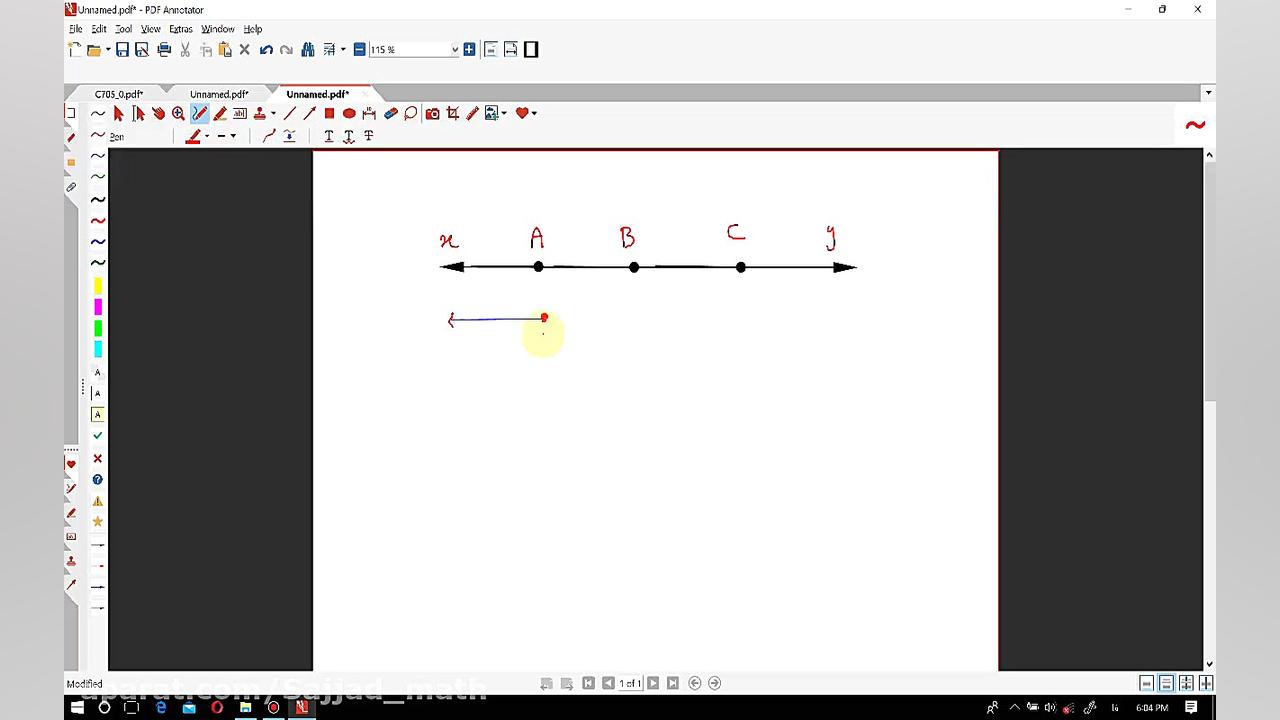Pick the Rectangle shape tool
The height and width of the screenshot is (720, 1280).
pyautogui.click(x=329, y=113)
